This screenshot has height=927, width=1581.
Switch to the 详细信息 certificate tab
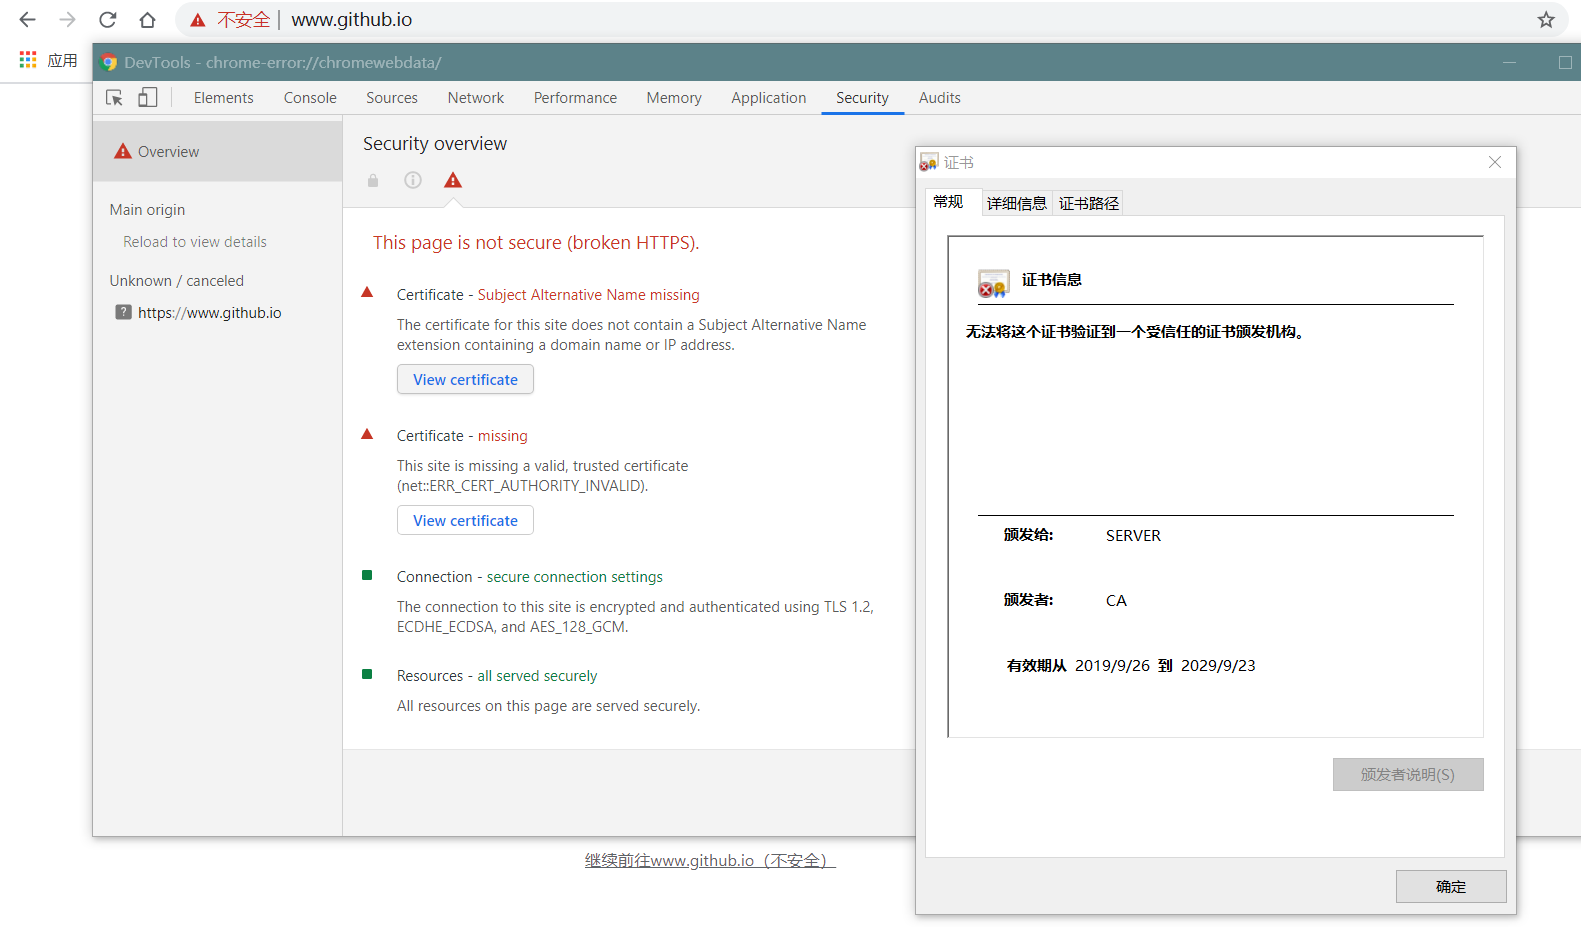(x=1017, y=203)
